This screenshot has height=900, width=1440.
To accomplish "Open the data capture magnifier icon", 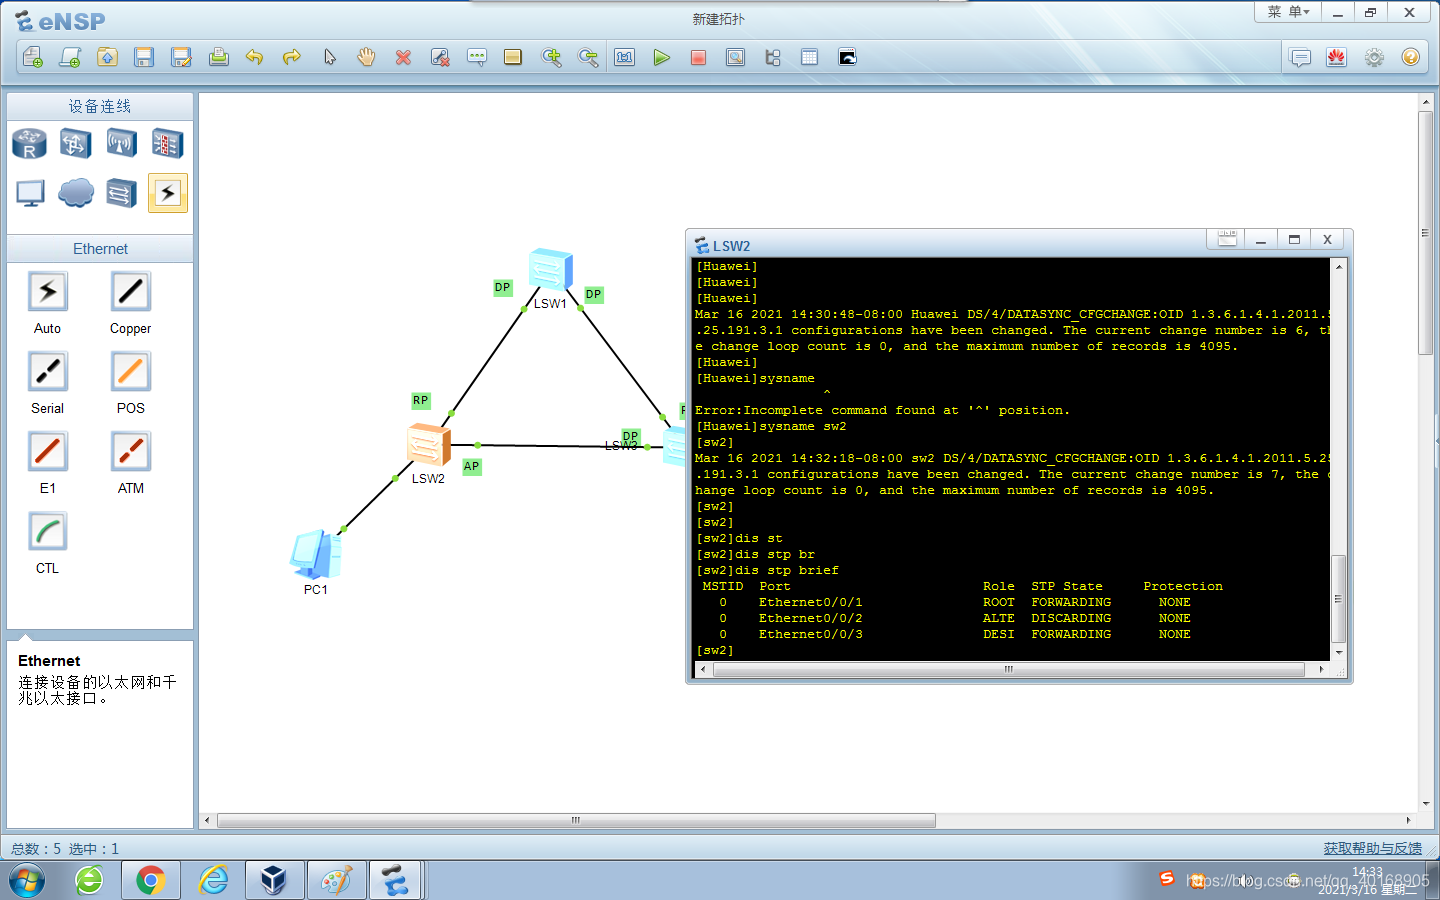I will [x=735, y=57].
